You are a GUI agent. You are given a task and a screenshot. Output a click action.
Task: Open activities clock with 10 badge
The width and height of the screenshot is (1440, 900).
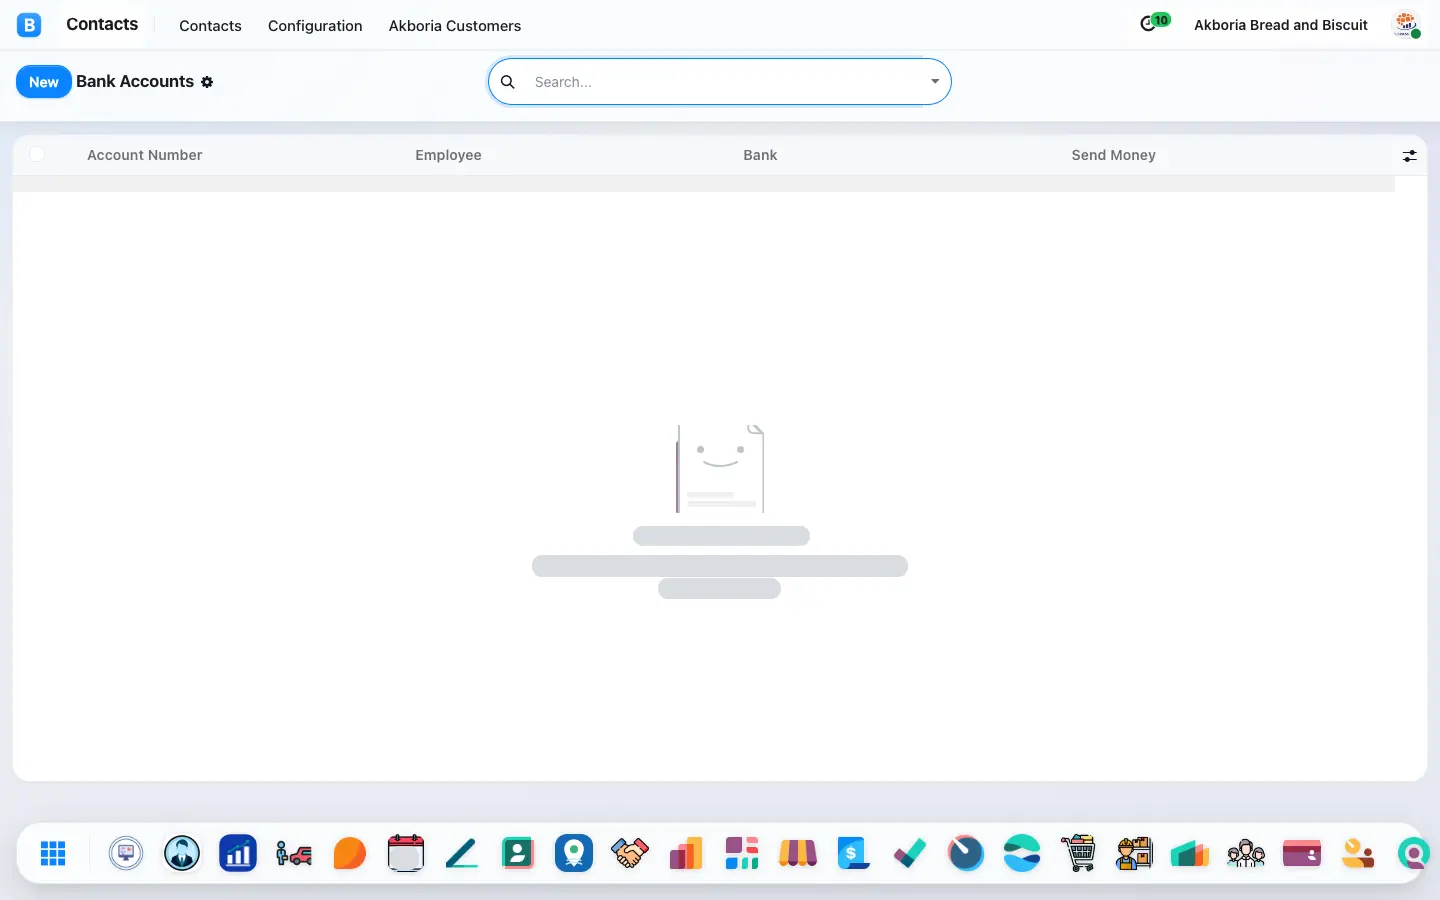pyautogui.click(x=1154, y=23)
